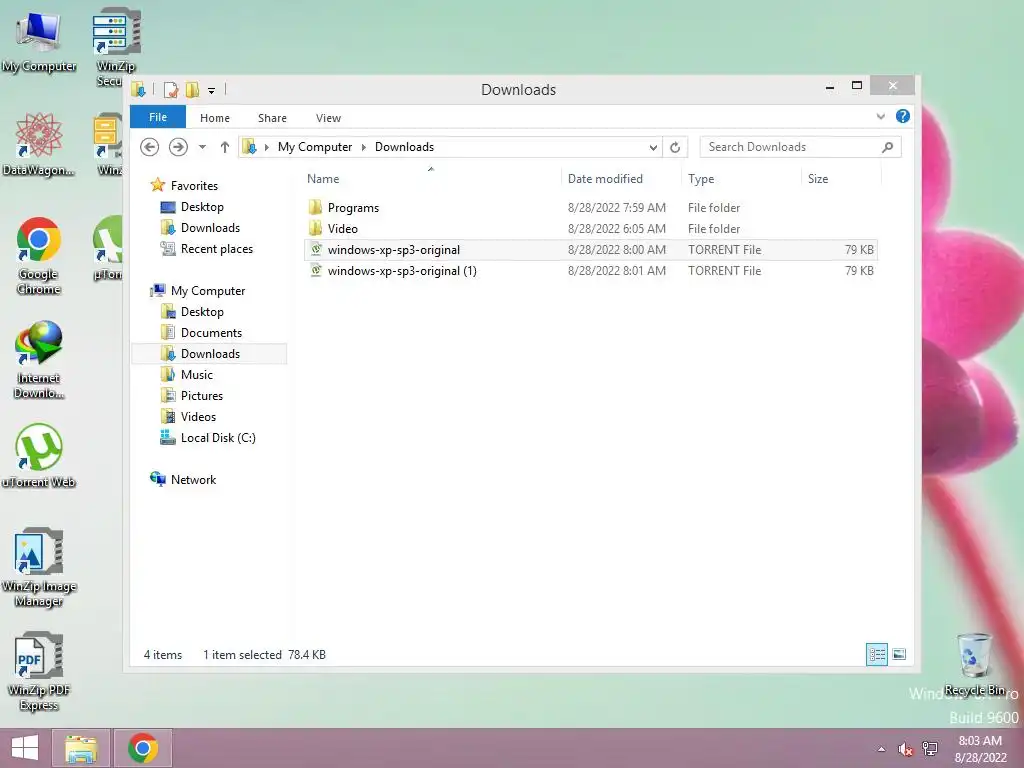
Task: Go forward with the Forward arrow button
Action: point(178,147)
